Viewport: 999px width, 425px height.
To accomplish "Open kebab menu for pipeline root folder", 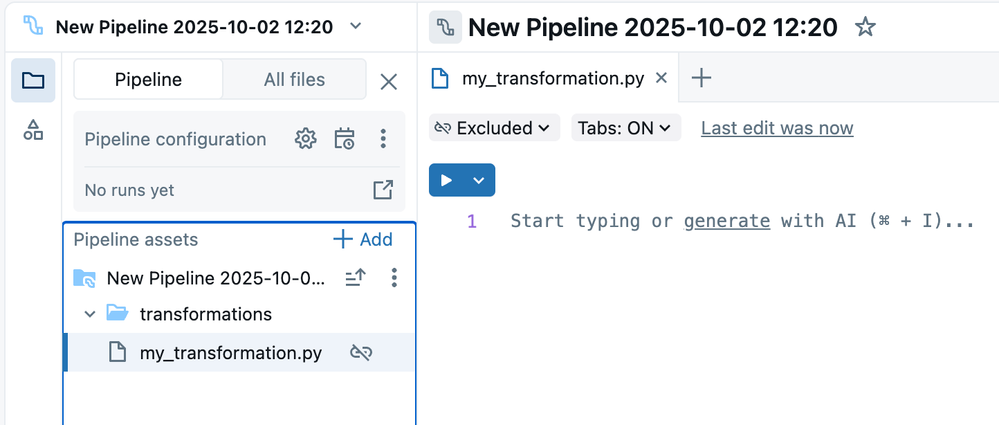I will pos(394,277).
